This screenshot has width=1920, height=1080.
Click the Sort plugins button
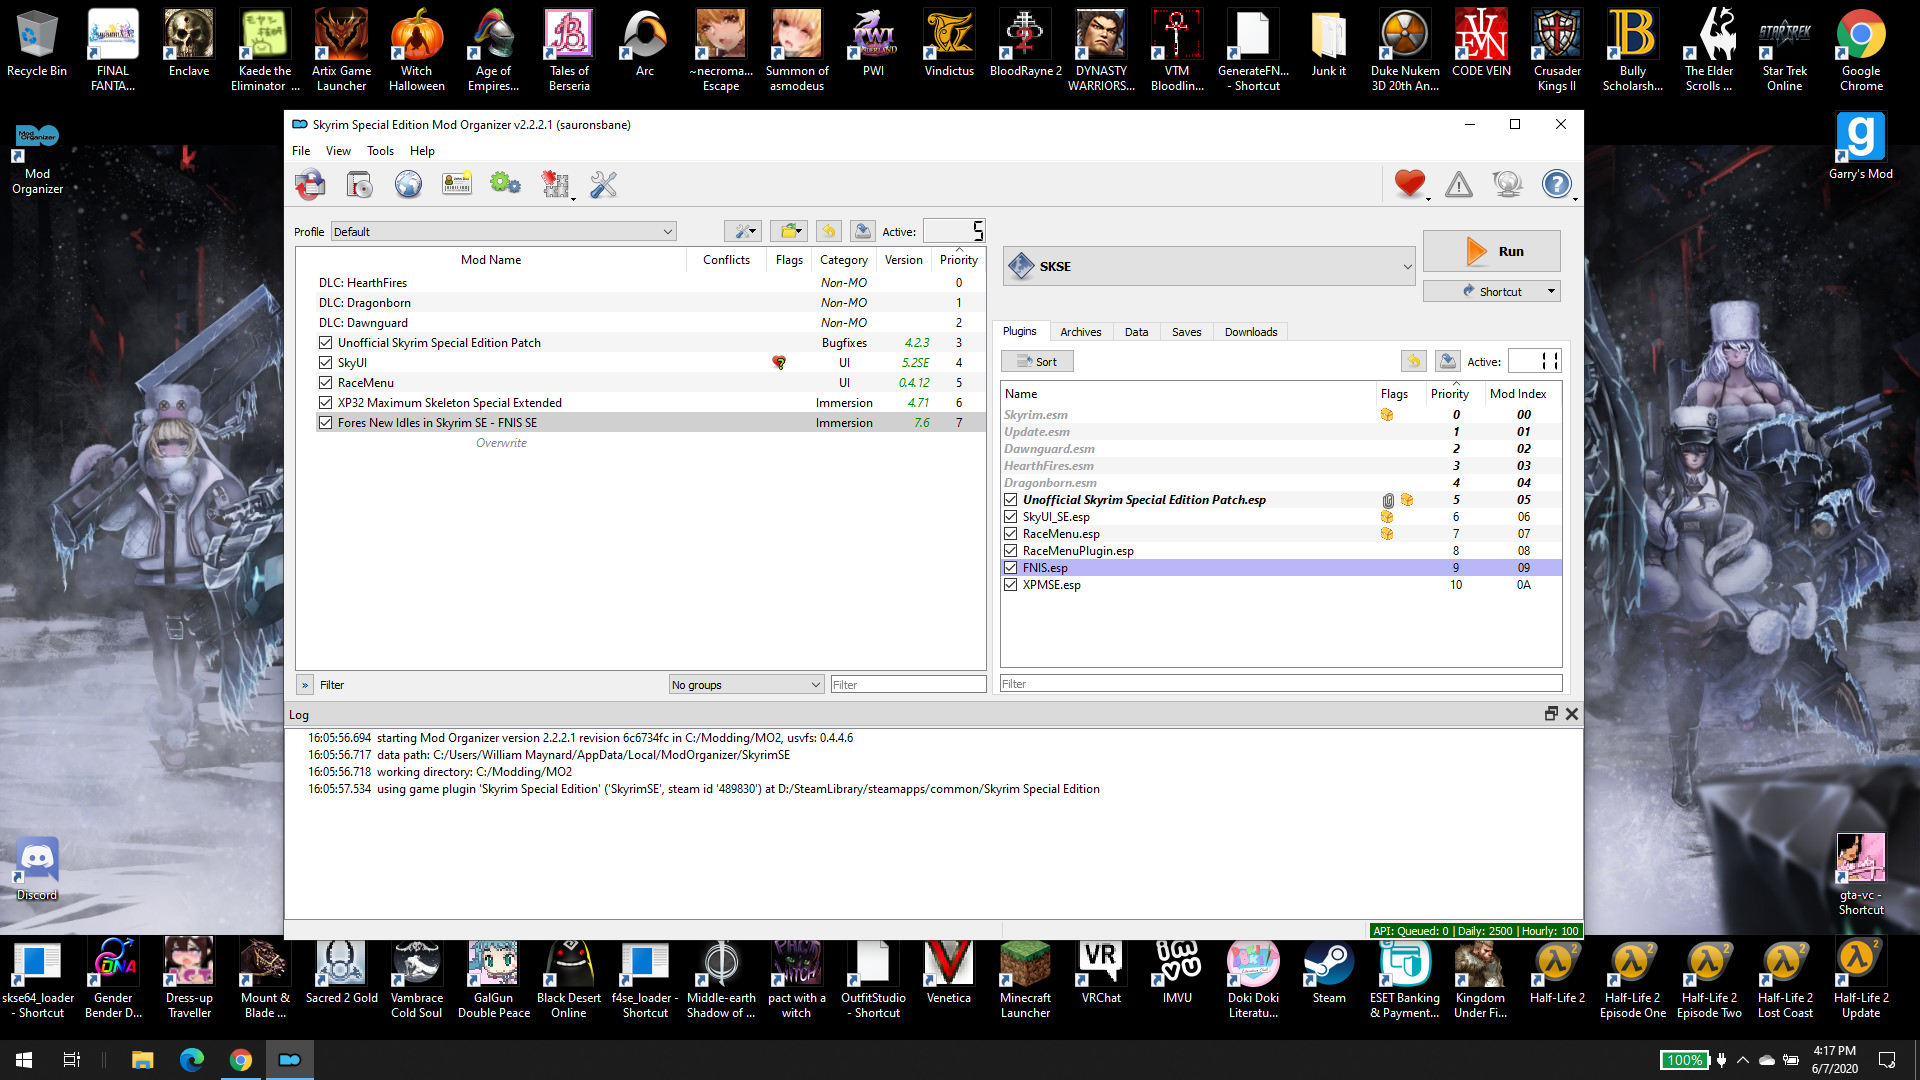pyautogui.click(x=1037, y=362)
